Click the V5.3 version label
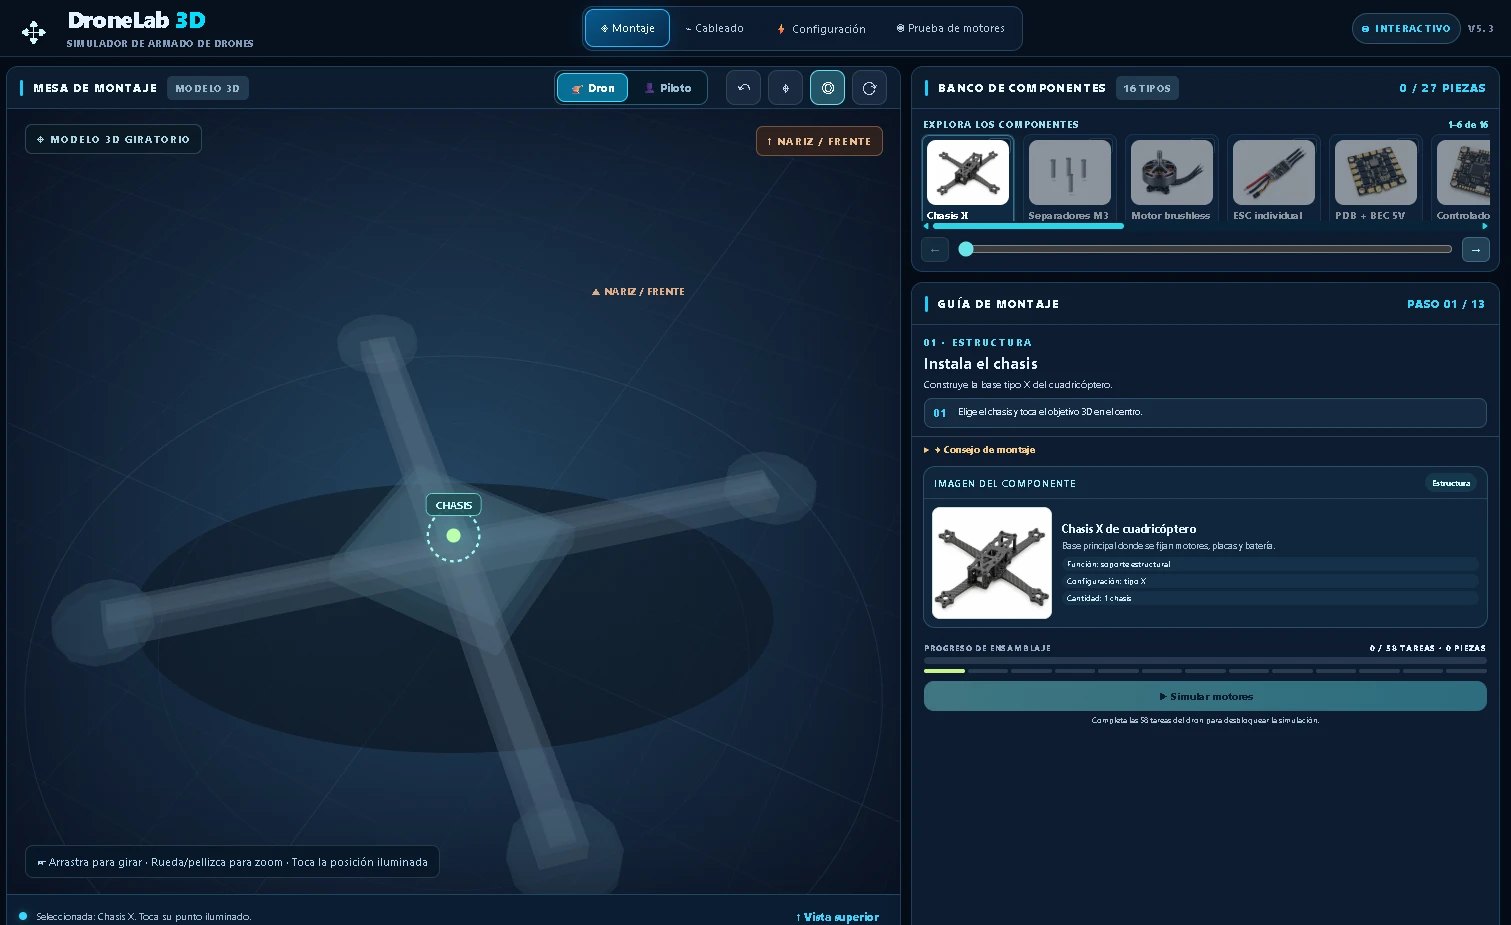The height and width of the screenshot is (925, 1511). [1481, 28]
